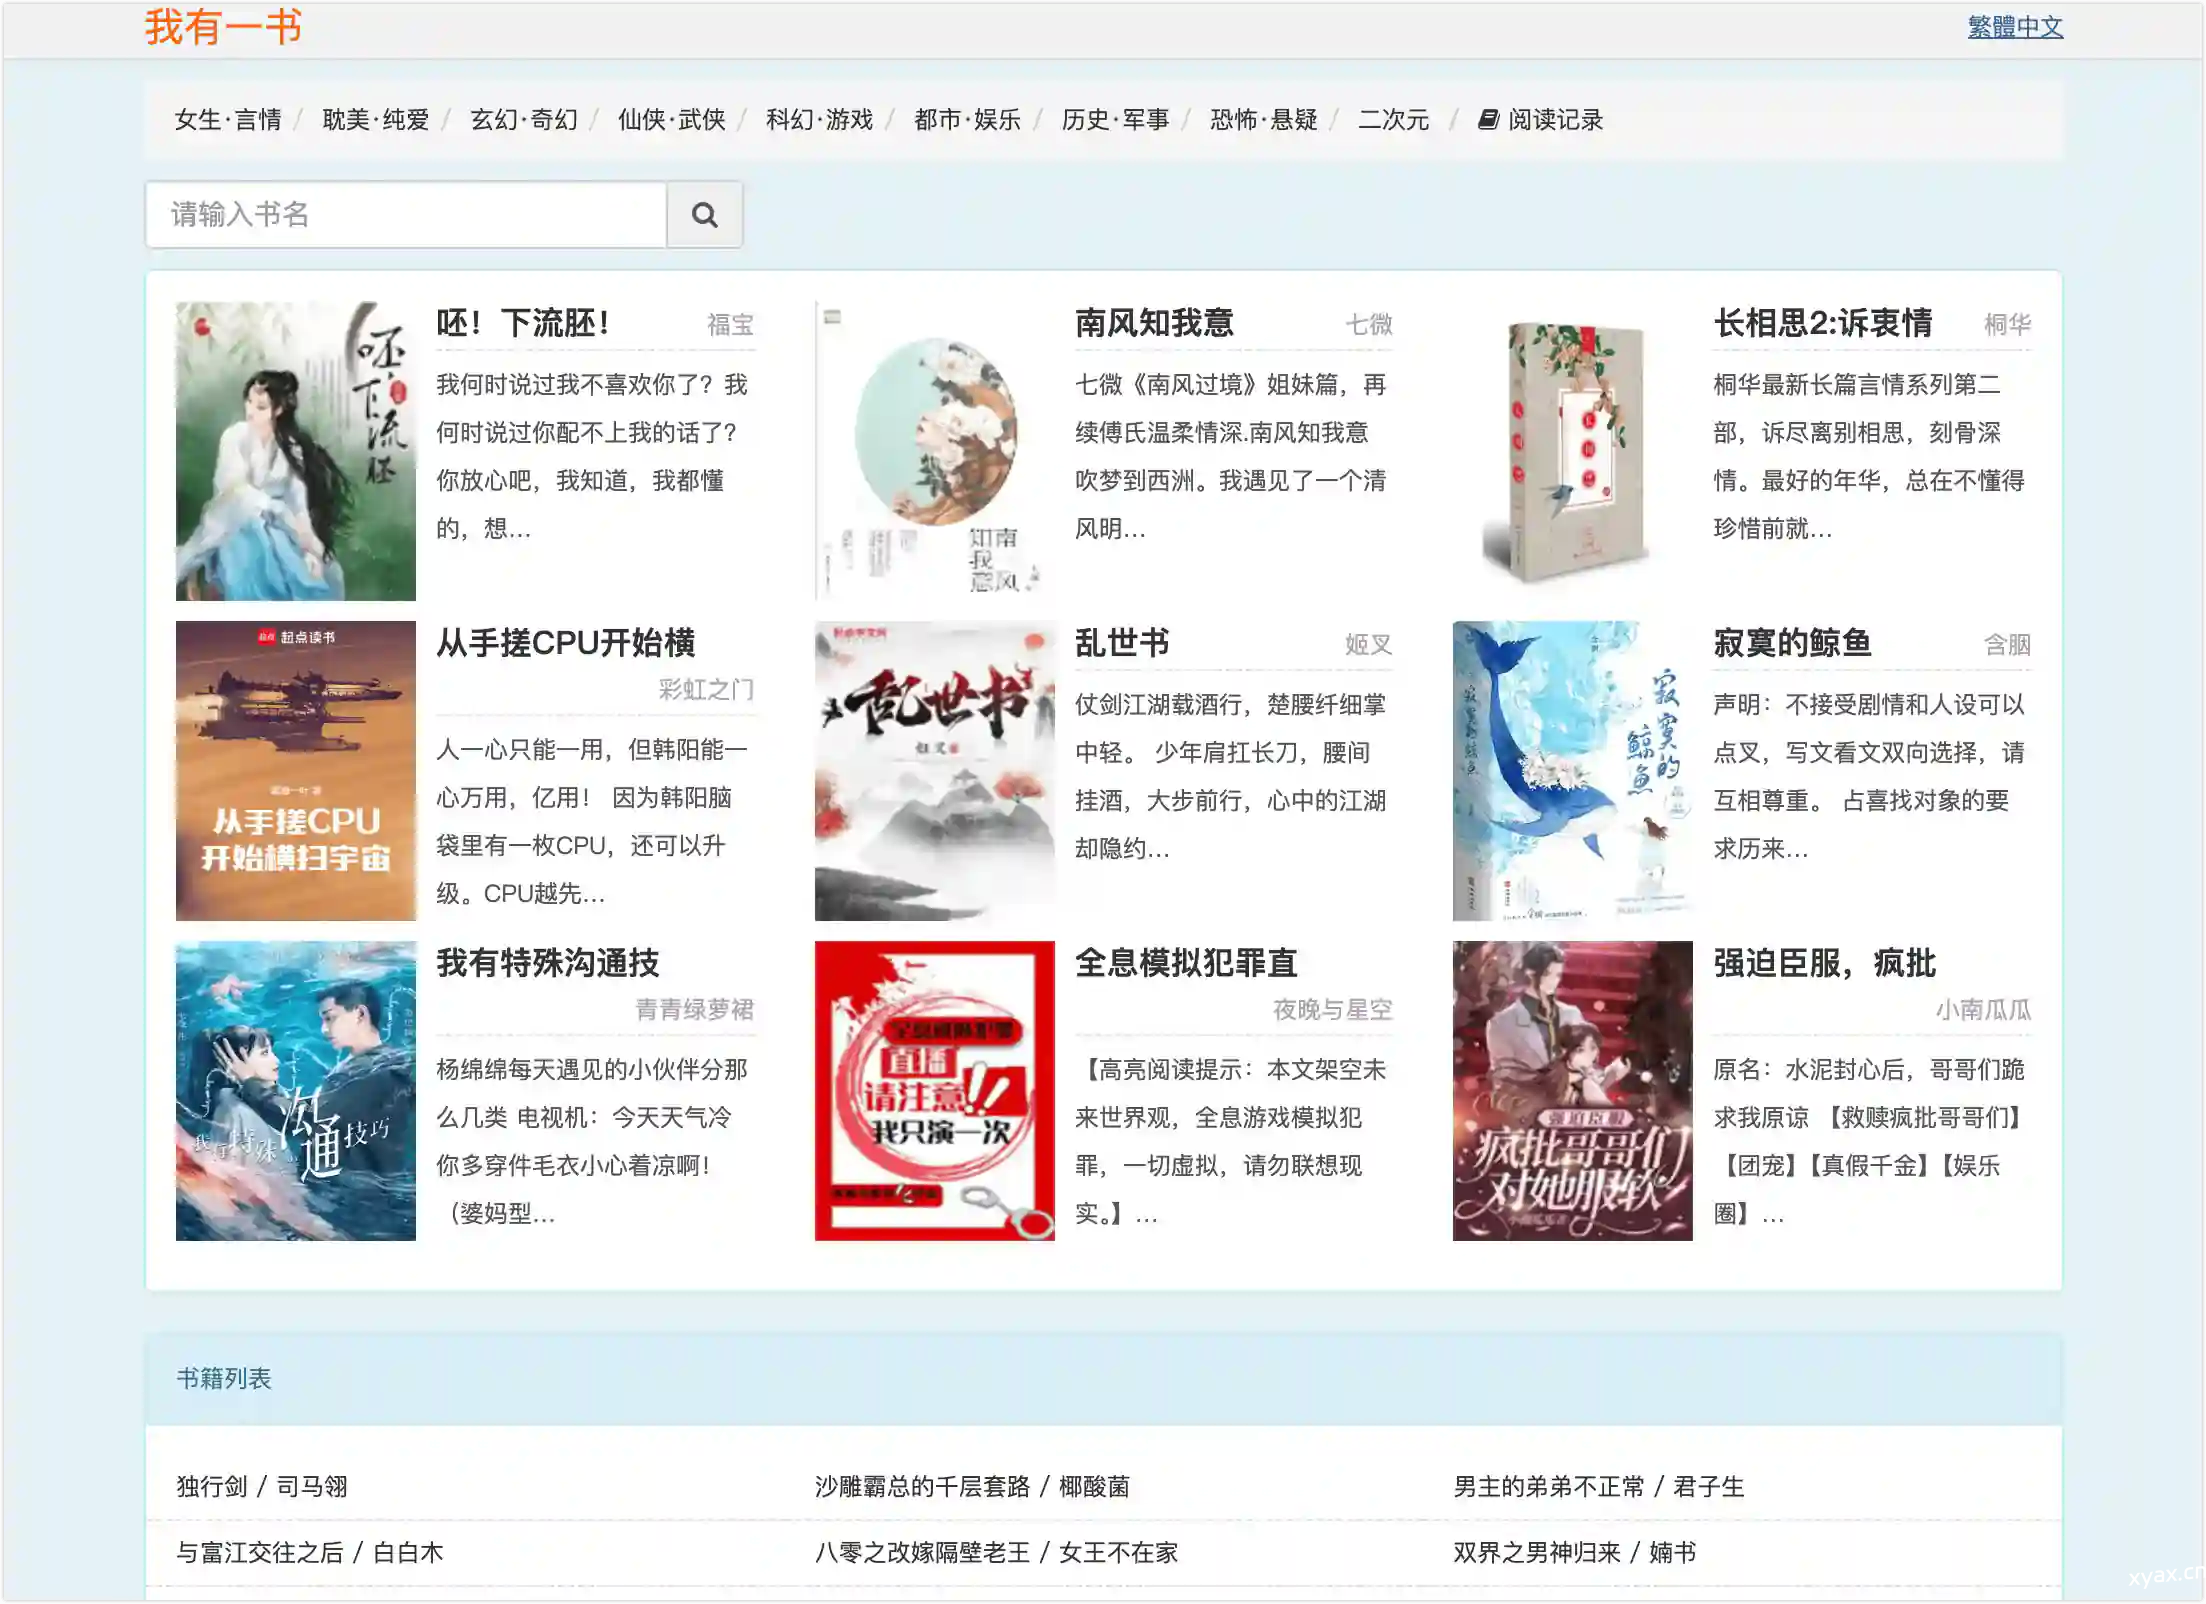Open the 强迫臣服，疯批 title link
Image resolution: width=2206 pixels, height=1604 pixels.
click(x=1824, y=963)
